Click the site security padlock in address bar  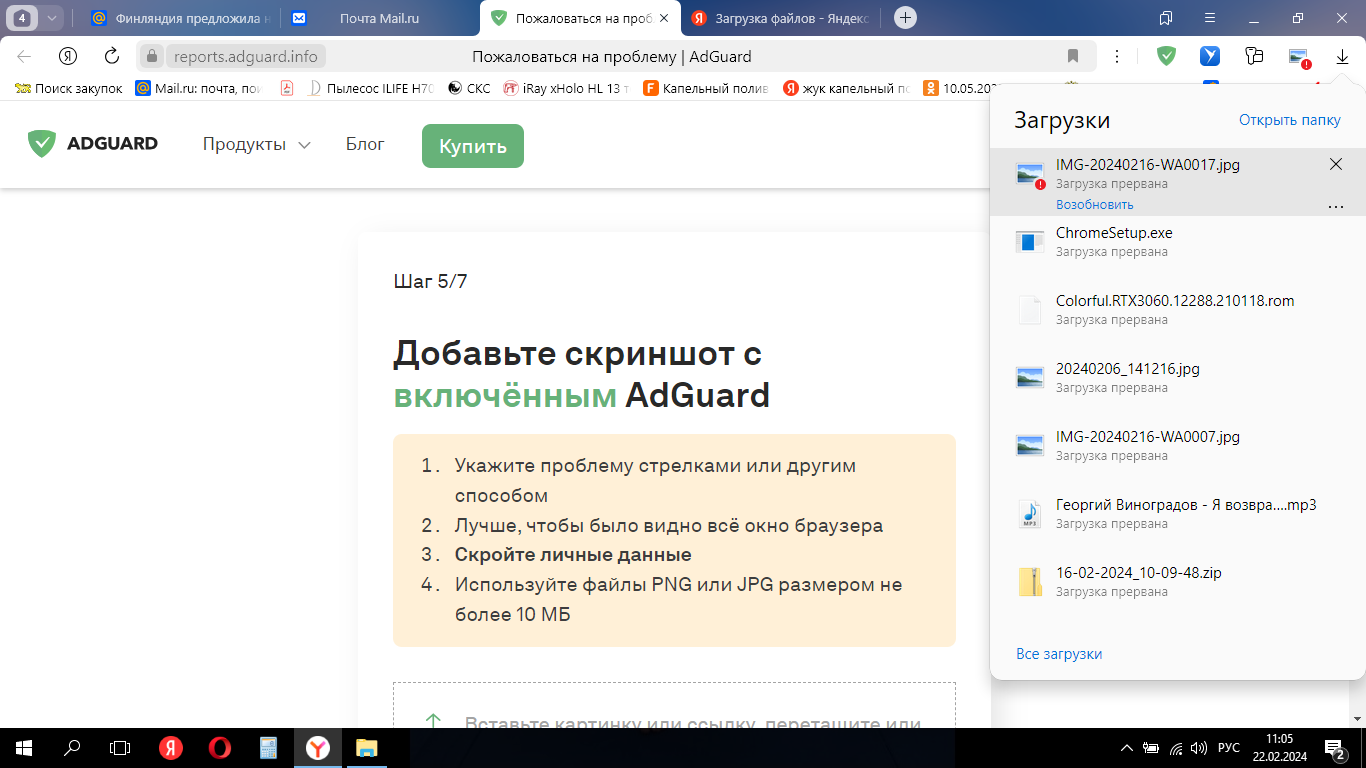pos(150,56)
